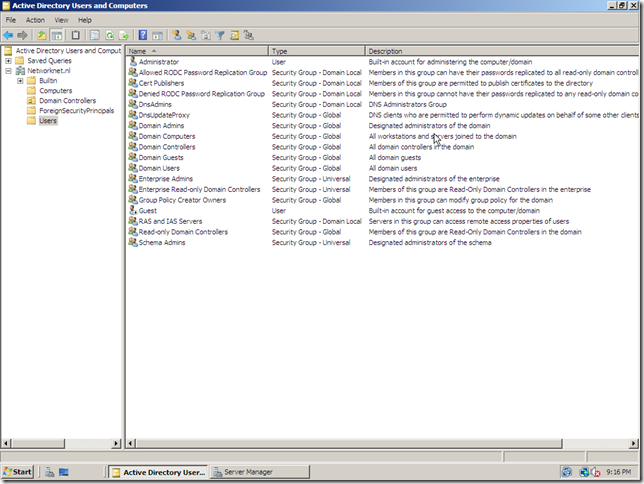Select the DnsAdmins group name
Screen dimensions: 644x484
point(155,104)
